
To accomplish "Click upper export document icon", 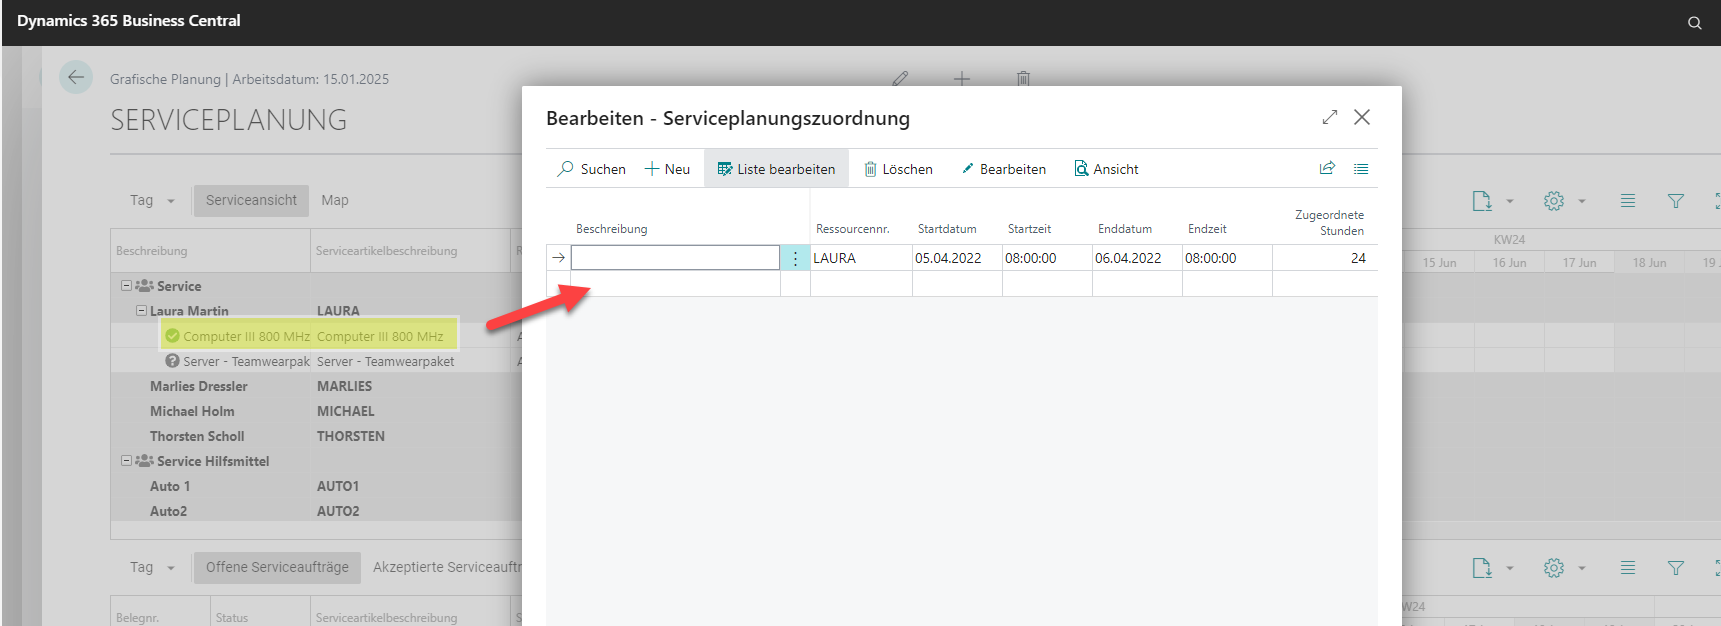I will point(1481,201).
